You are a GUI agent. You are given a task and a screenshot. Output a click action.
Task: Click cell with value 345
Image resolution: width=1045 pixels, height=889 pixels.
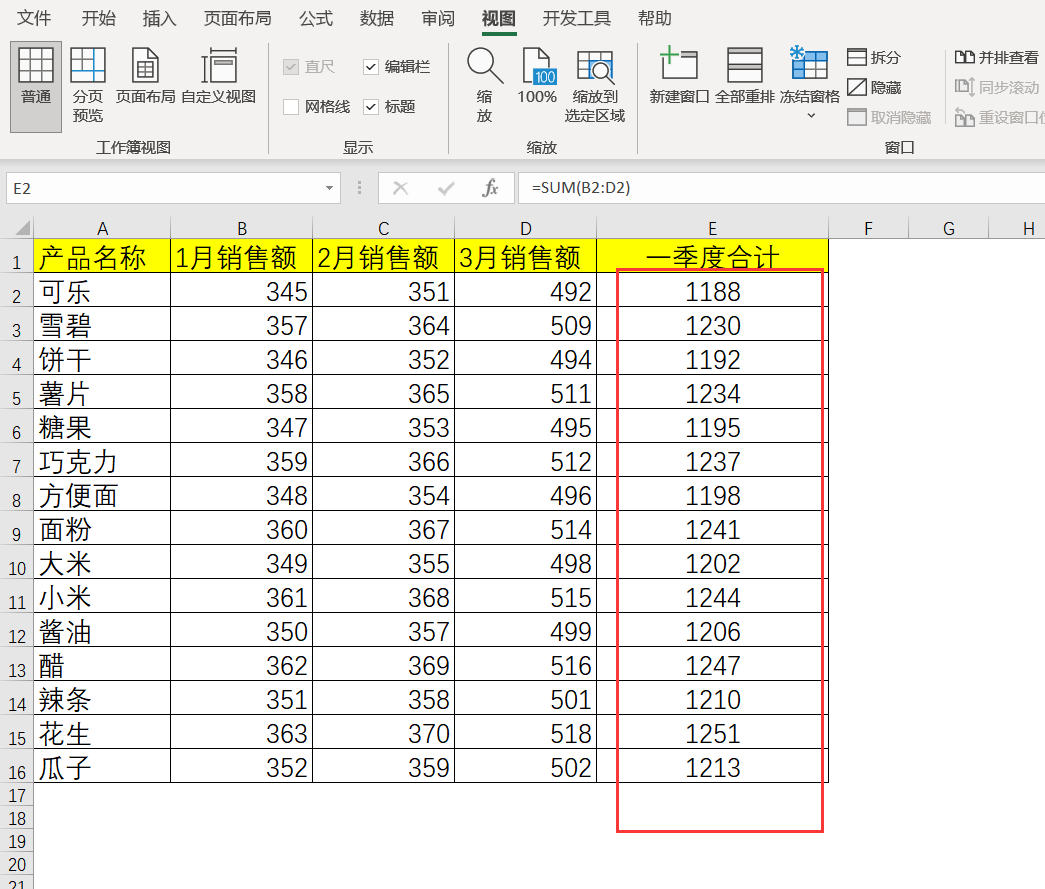(242, 291)
